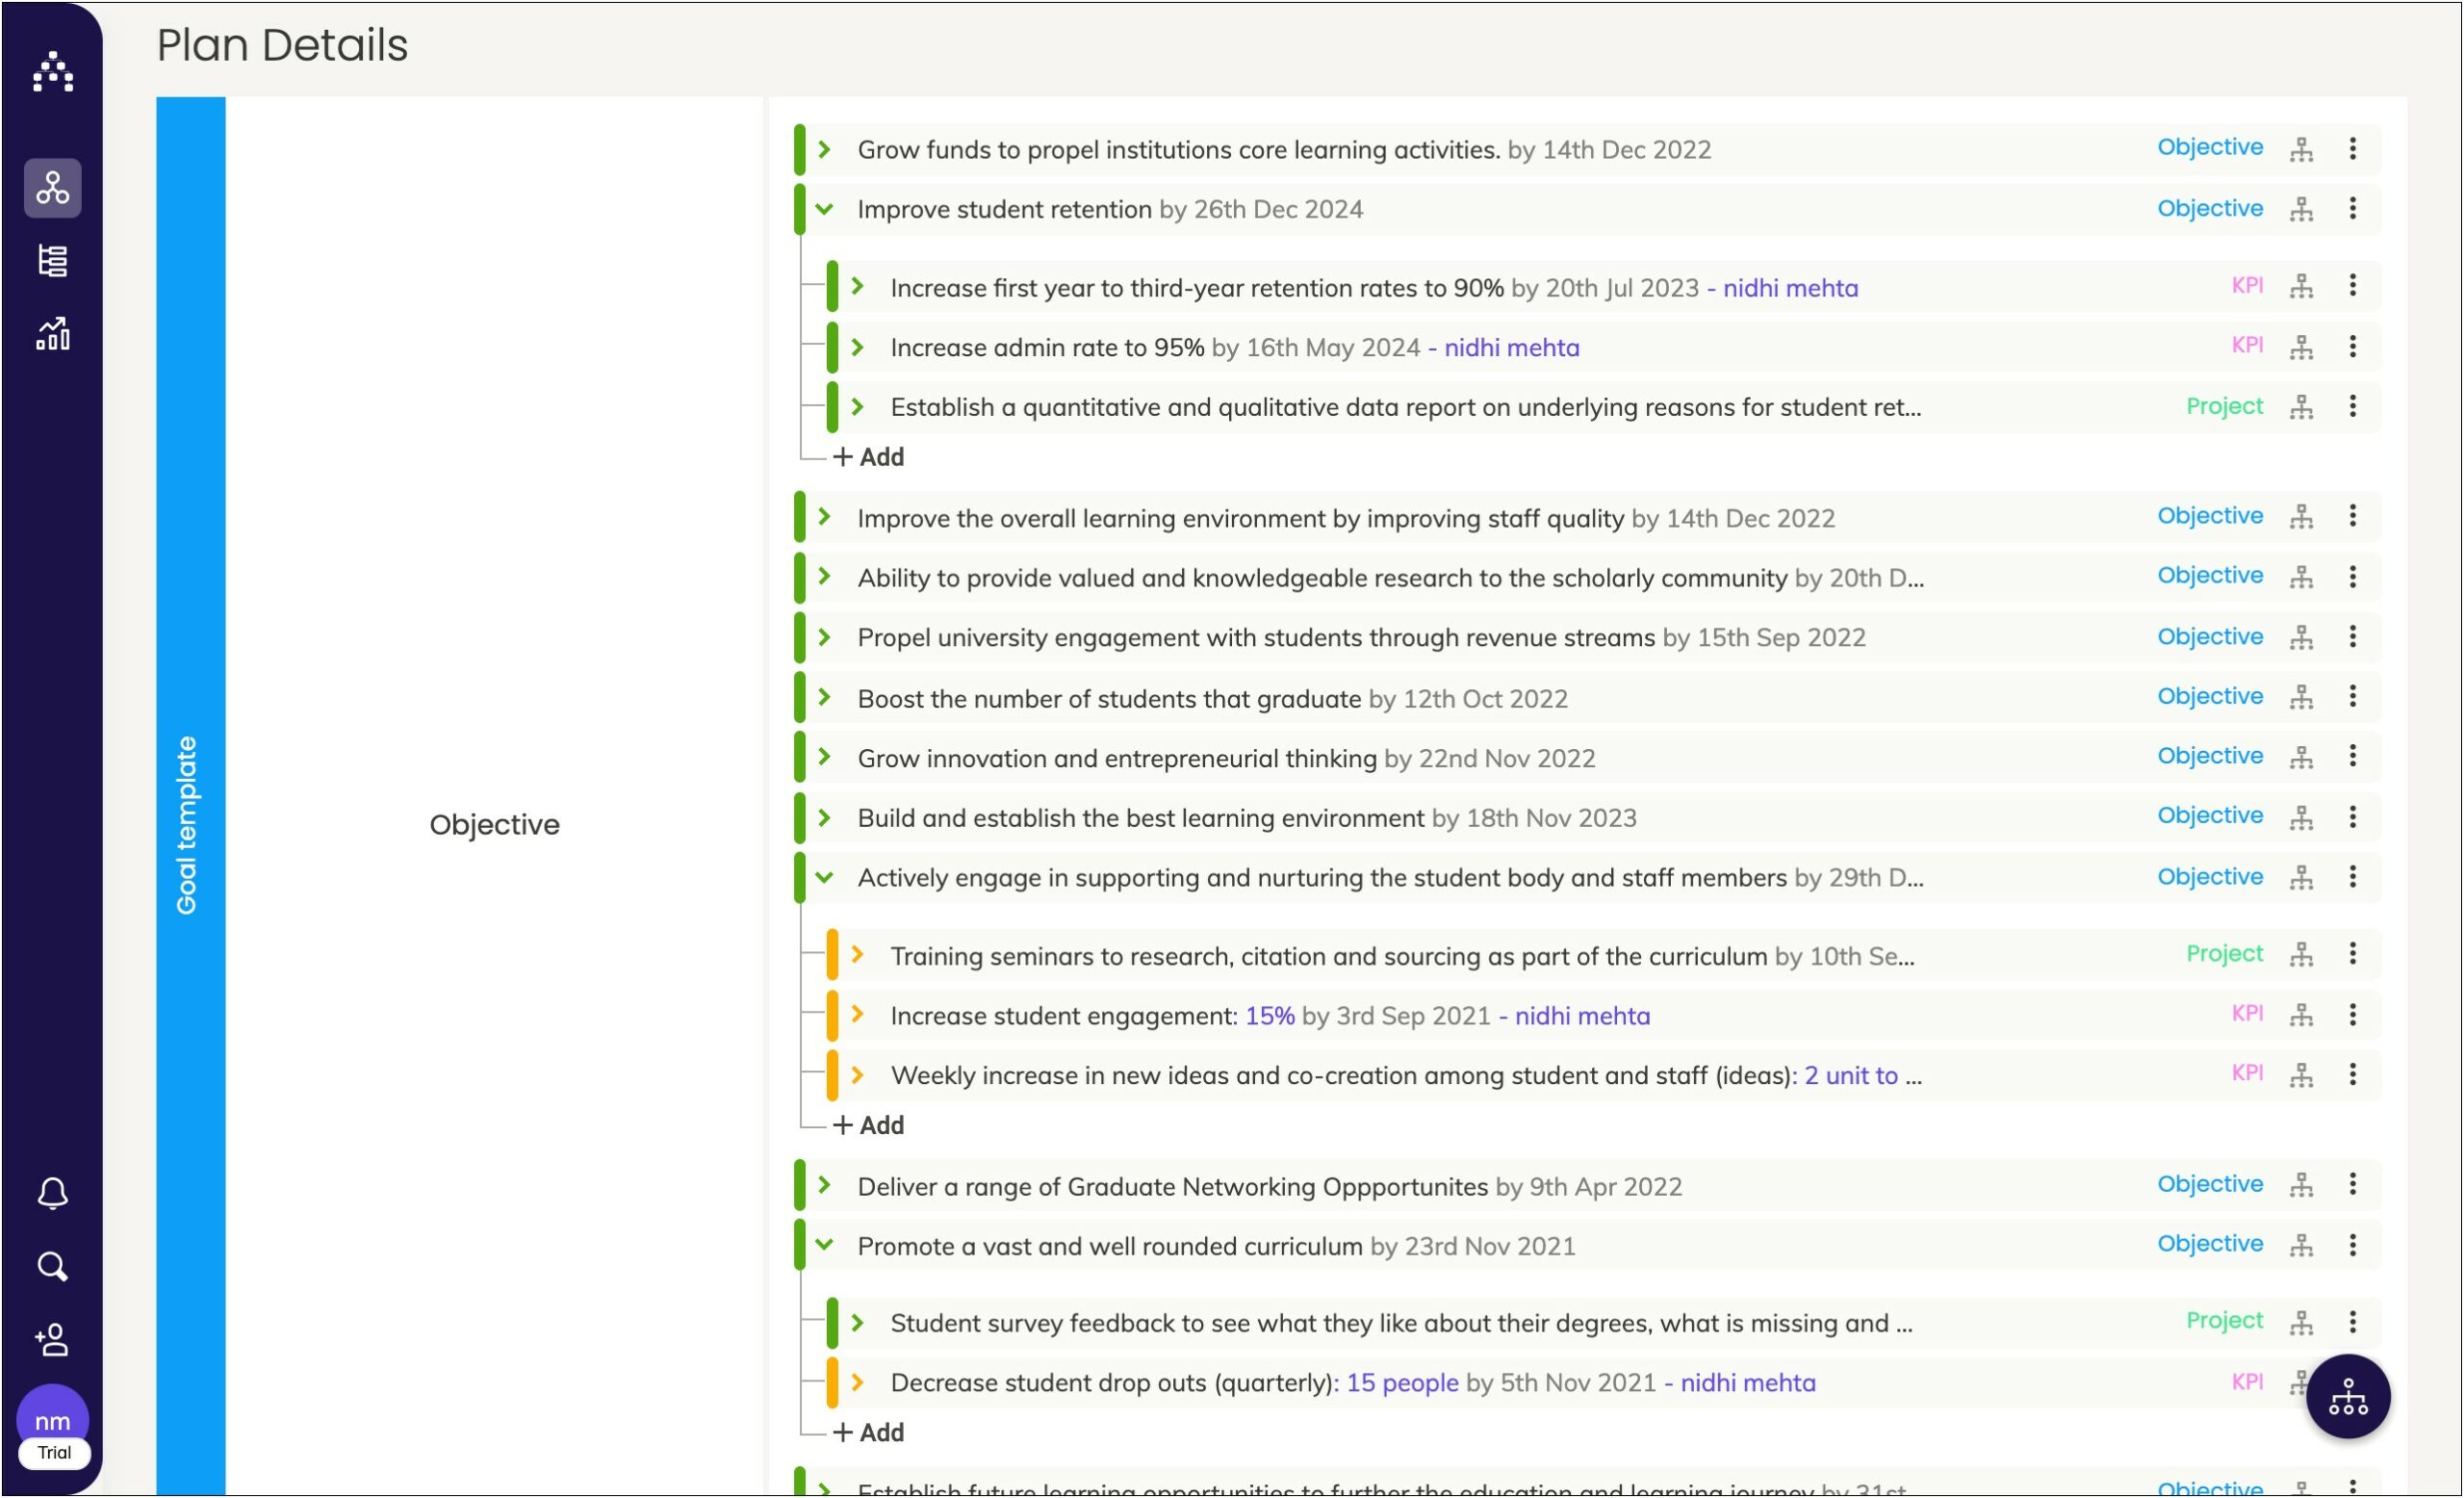Open hierarchy icon for Boost graduates objective

click(x=2301, y=697)
